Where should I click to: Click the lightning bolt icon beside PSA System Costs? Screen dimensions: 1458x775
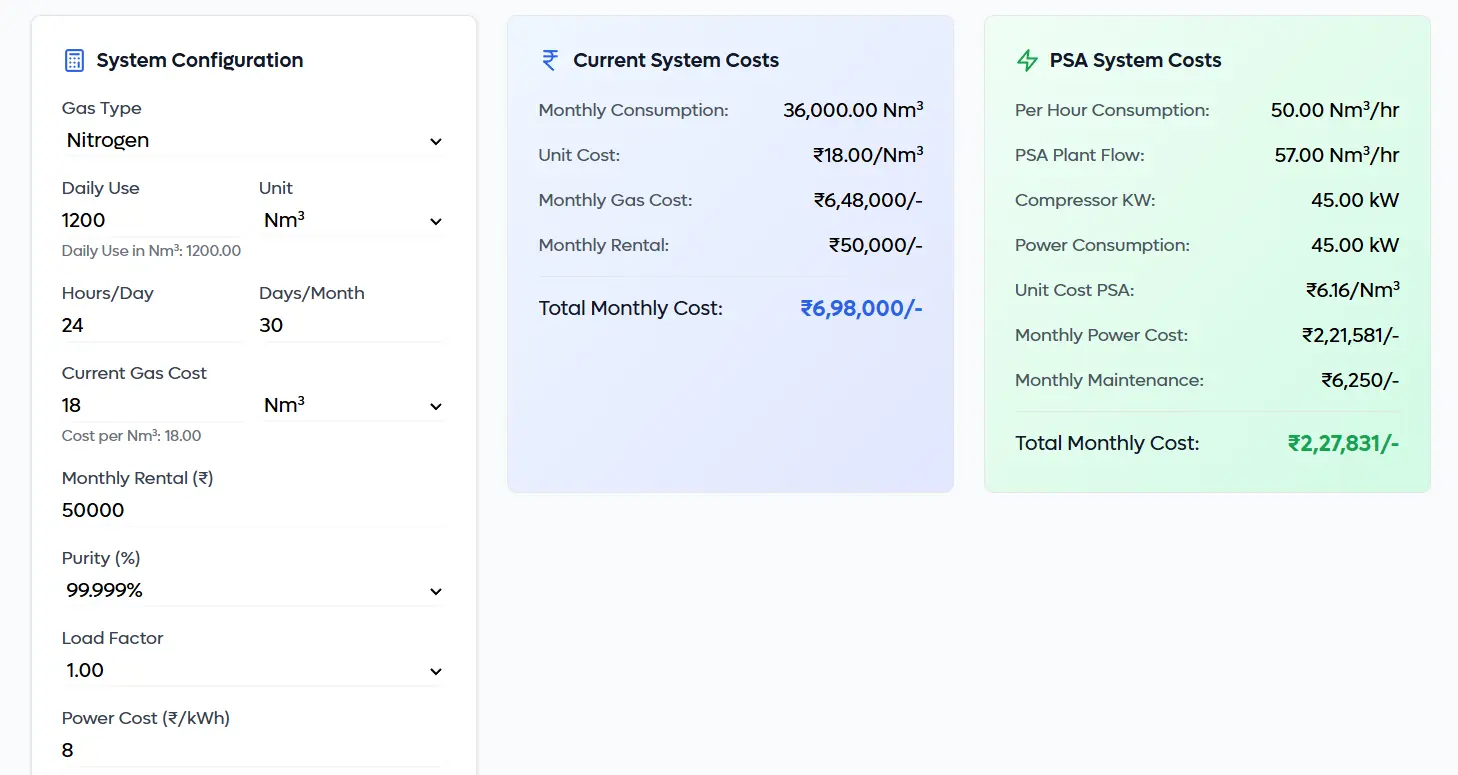click(x=1027, y=60)
